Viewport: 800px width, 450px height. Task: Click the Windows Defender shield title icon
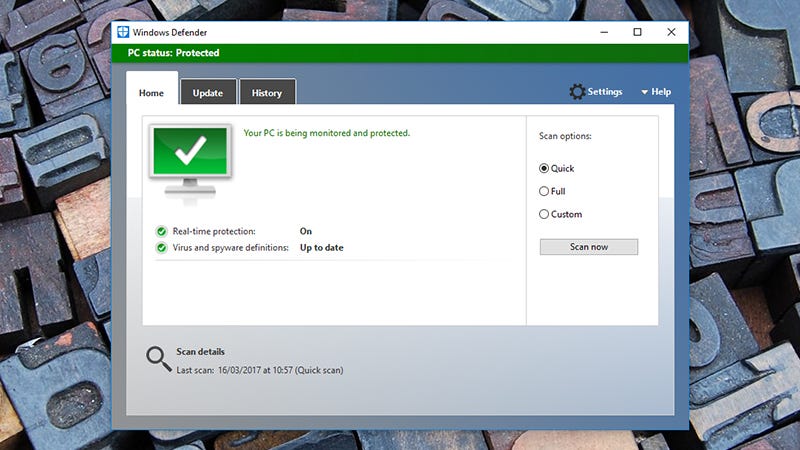[123, 32]
